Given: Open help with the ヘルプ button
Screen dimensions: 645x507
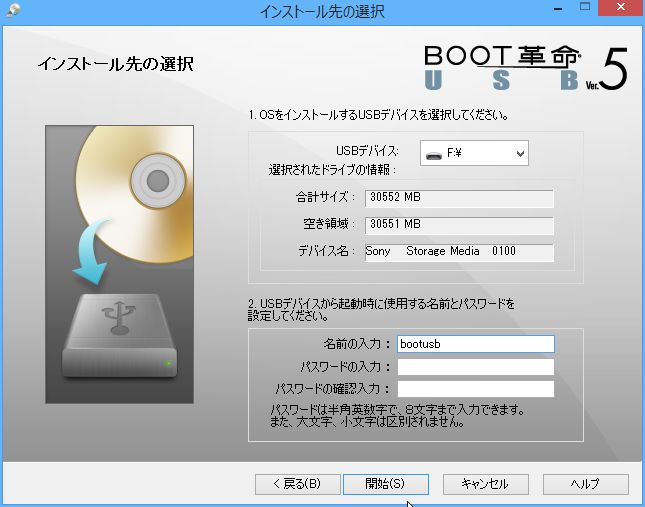Looking at the screenshot, I should click(586, 484).
